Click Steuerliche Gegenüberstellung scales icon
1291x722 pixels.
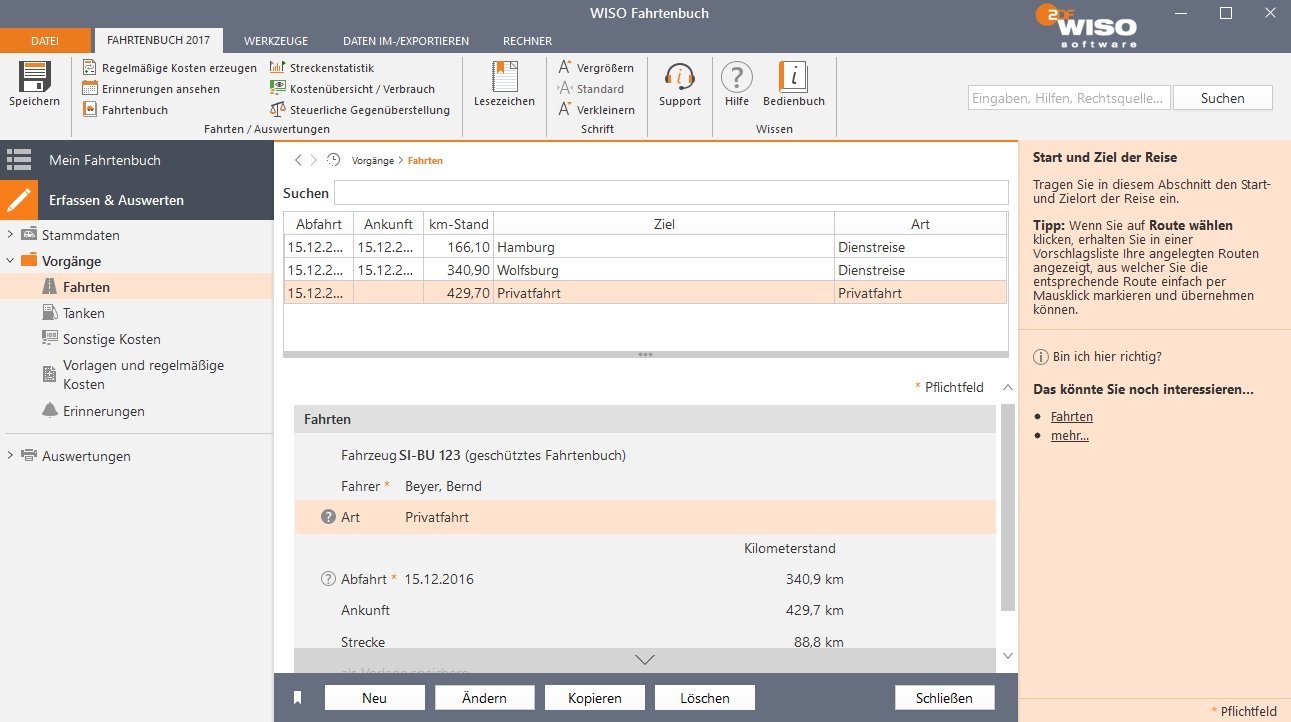(277, 110)
